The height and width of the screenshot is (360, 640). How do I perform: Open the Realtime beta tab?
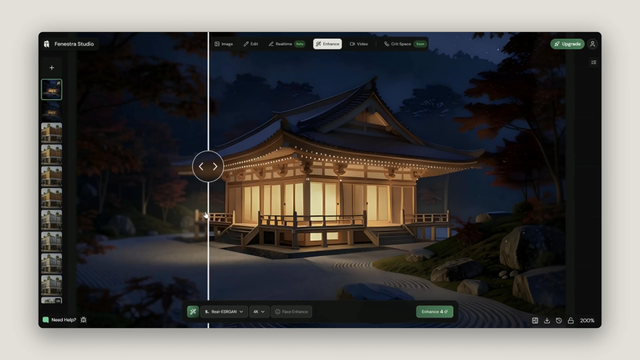coord(287,44)
